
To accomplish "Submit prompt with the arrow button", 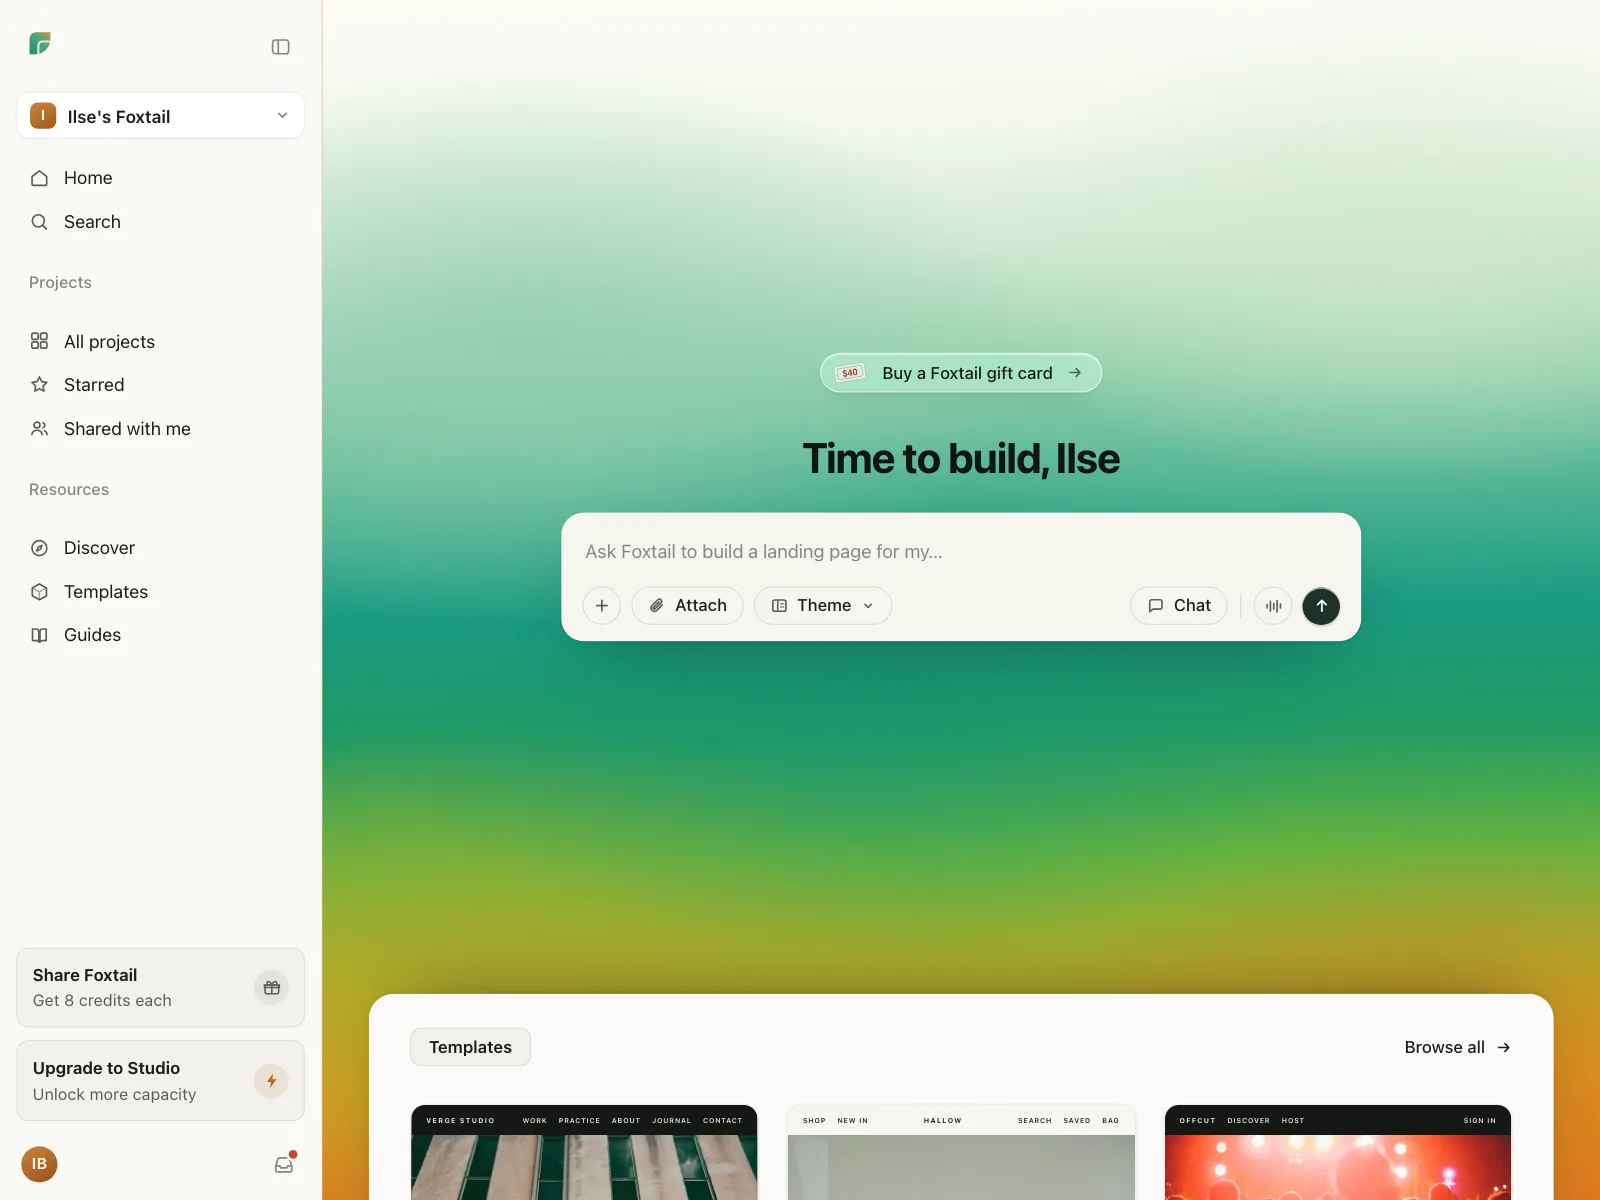I will click(x=1321, y=606).
